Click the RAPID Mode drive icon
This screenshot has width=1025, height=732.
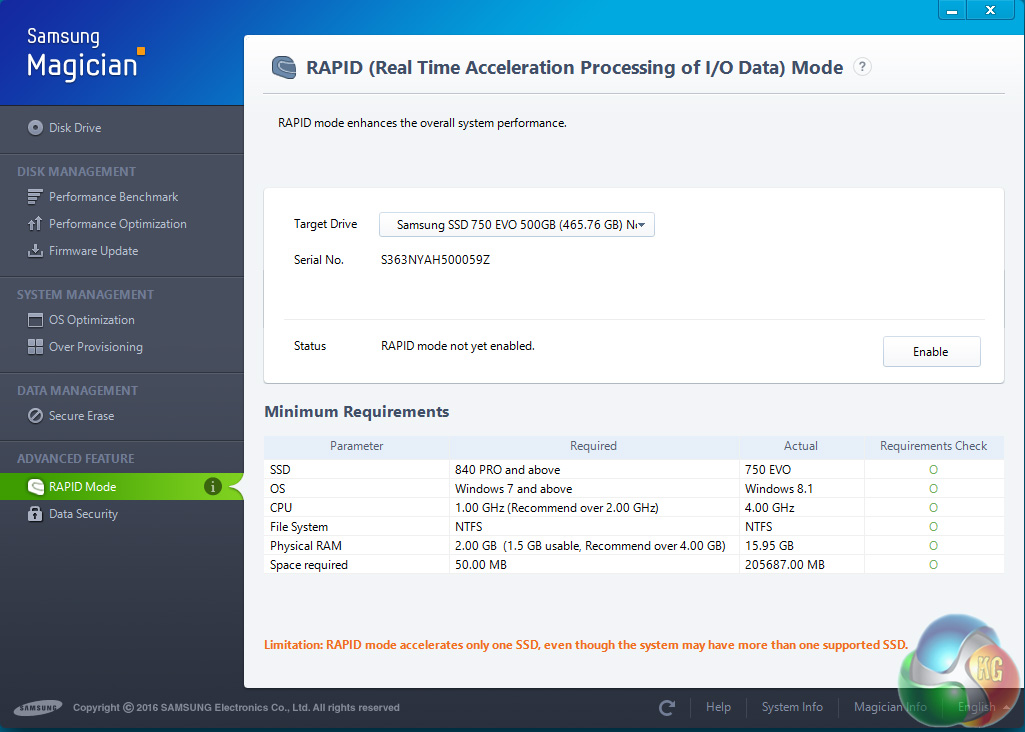pyautogui.click(x=35, y=486)
